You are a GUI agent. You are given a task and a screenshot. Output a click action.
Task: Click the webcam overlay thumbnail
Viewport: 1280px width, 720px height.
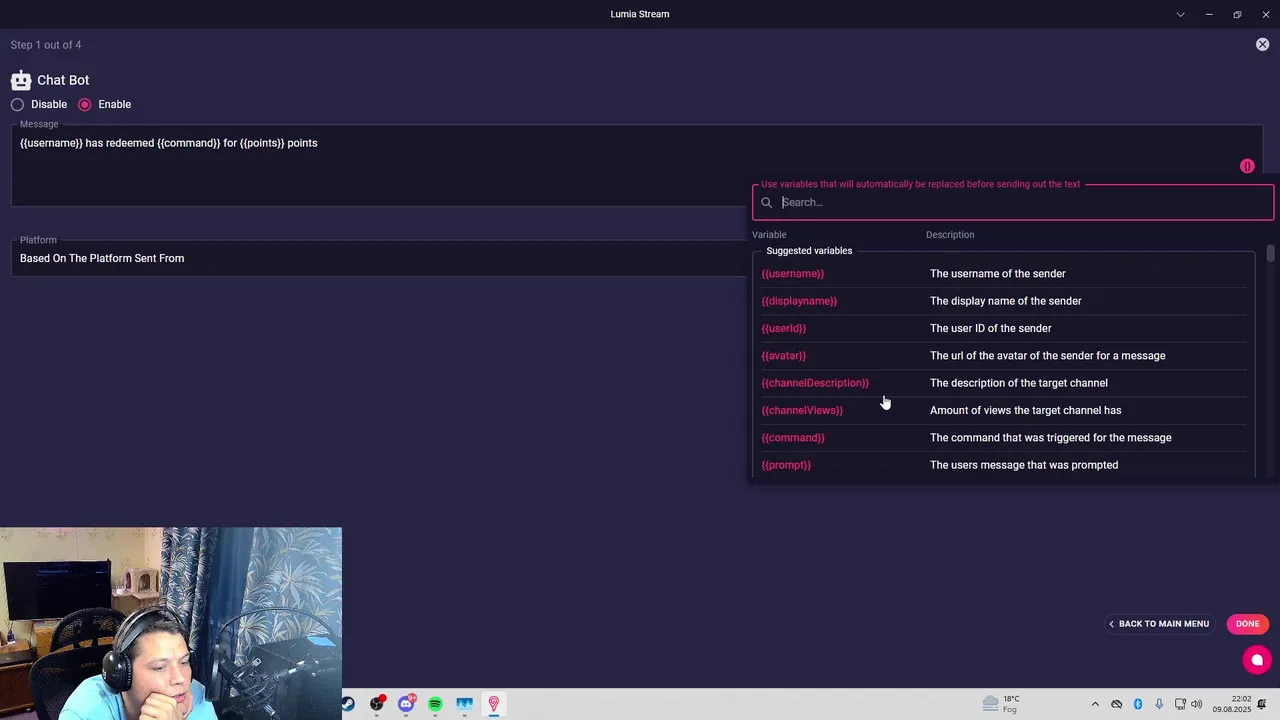pyautogui.click(x=171, y=623)
